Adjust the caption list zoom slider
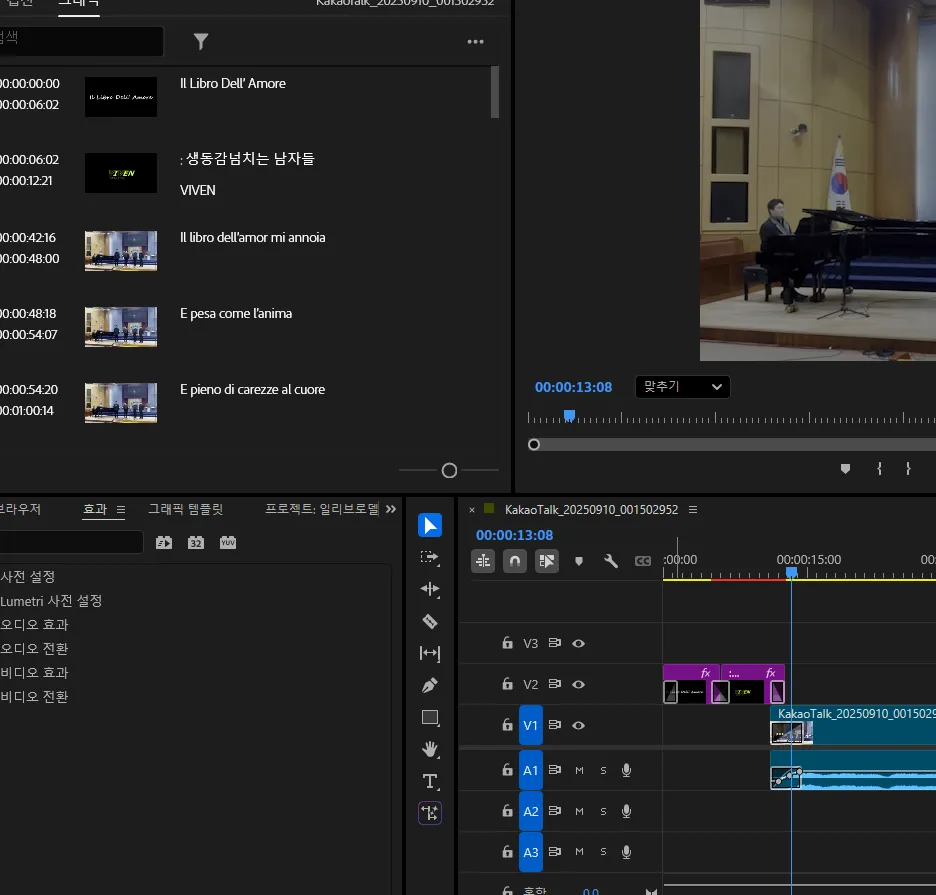The width and height of the screenshot is (936, 895). pyautogui.click(x=449, y=470)
